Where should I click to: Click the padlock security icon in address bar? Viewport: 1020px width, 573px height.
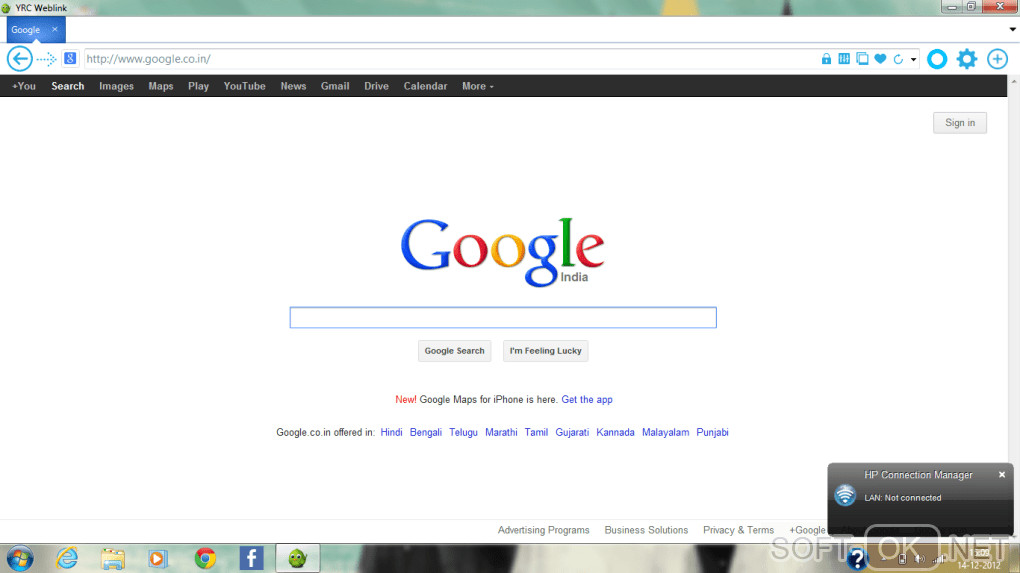(826, 59)
